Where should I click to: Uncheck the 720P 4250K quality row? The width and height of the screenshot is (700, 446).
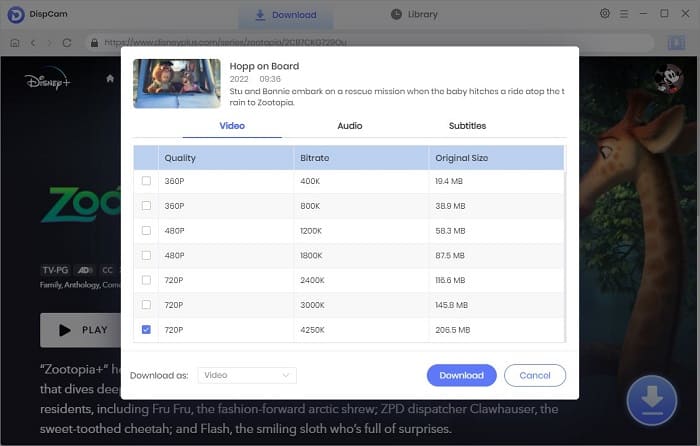coord(146,329)
